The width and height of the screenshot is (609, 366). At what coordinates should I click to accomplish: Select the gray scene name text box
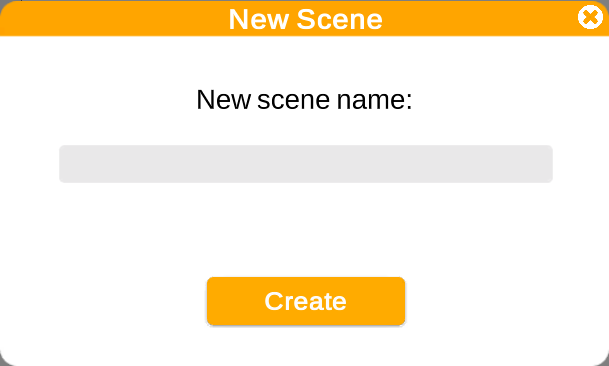tap(306, 164)
